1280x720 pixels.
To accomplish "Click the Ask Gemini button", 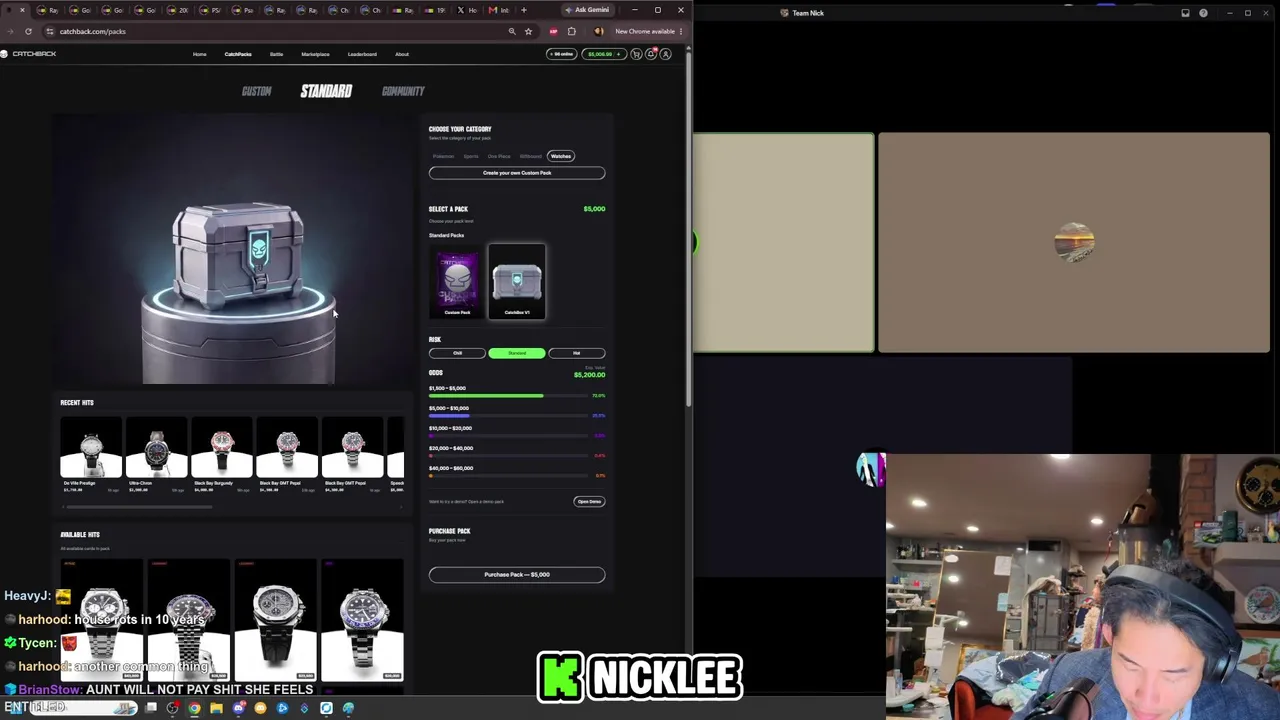I will [x=587, y=10].
